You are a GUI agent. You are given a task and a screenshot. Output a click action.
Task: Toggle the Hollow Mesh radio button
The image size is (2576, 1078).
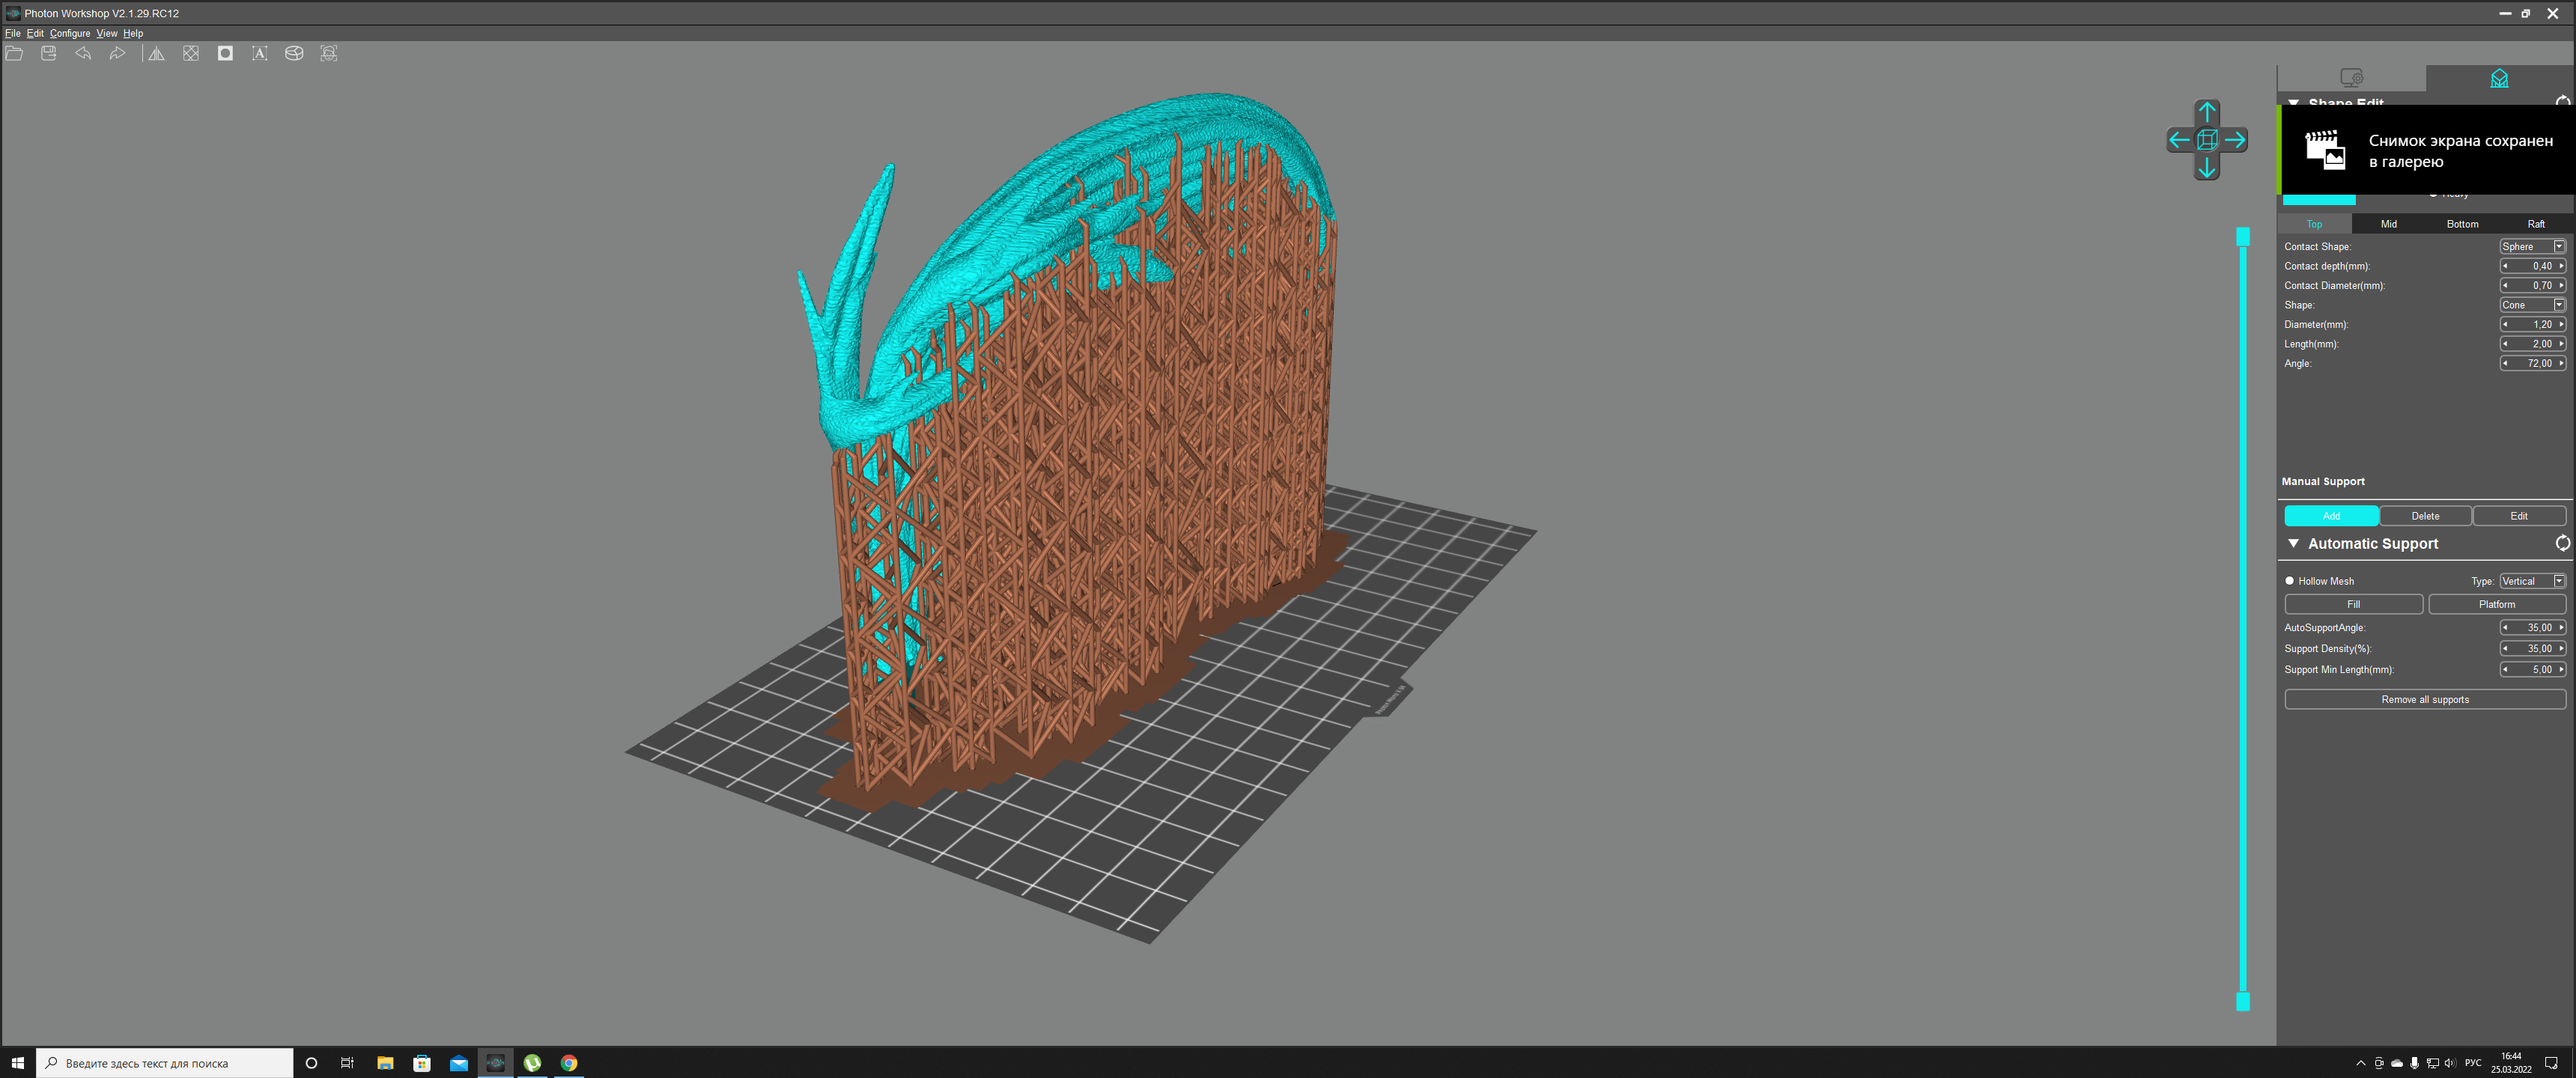pos(2289,581)
